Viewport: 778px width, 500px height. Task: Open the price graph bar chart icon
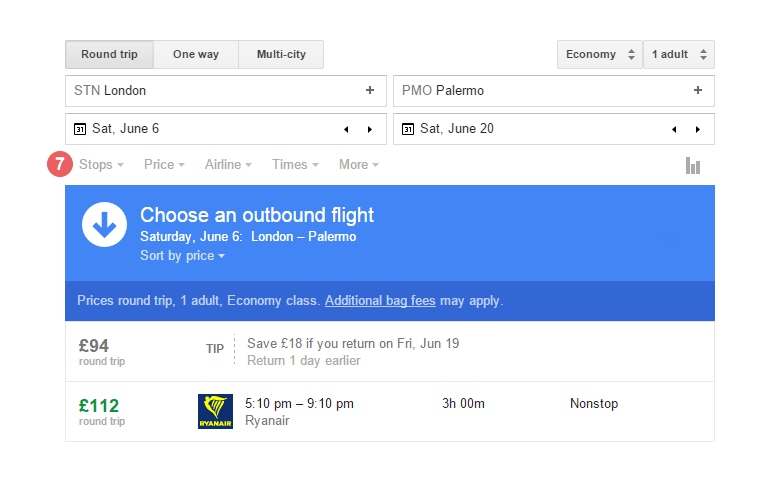693,165
